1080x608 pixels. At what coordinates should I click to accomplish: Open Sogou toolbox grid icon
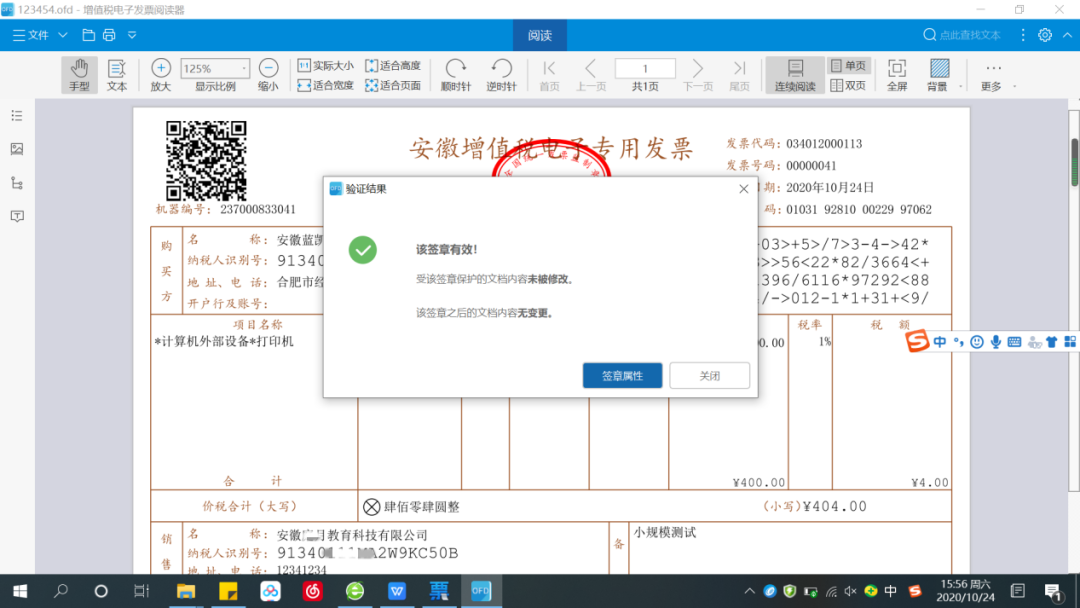tap(1070, 342)
